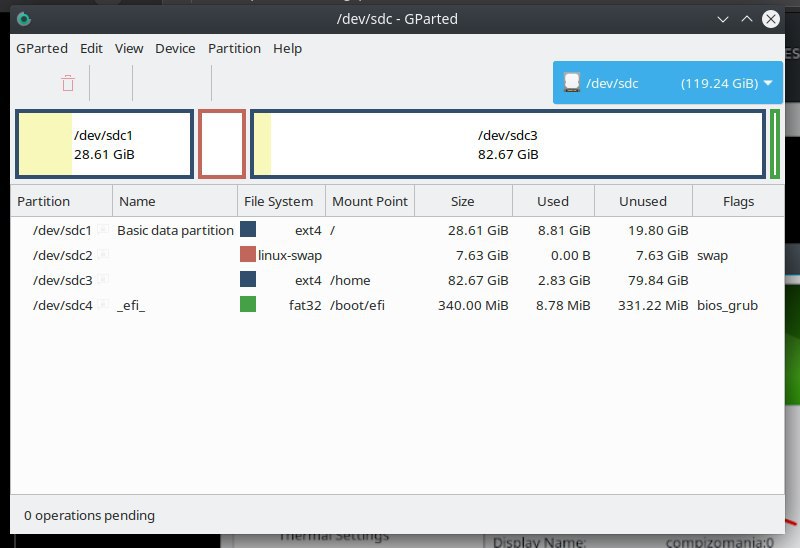The height and width of the screenshot is (548, 800).
Task: Minimize the GParted window with the down chevron
Action: [x=722, y=19]
